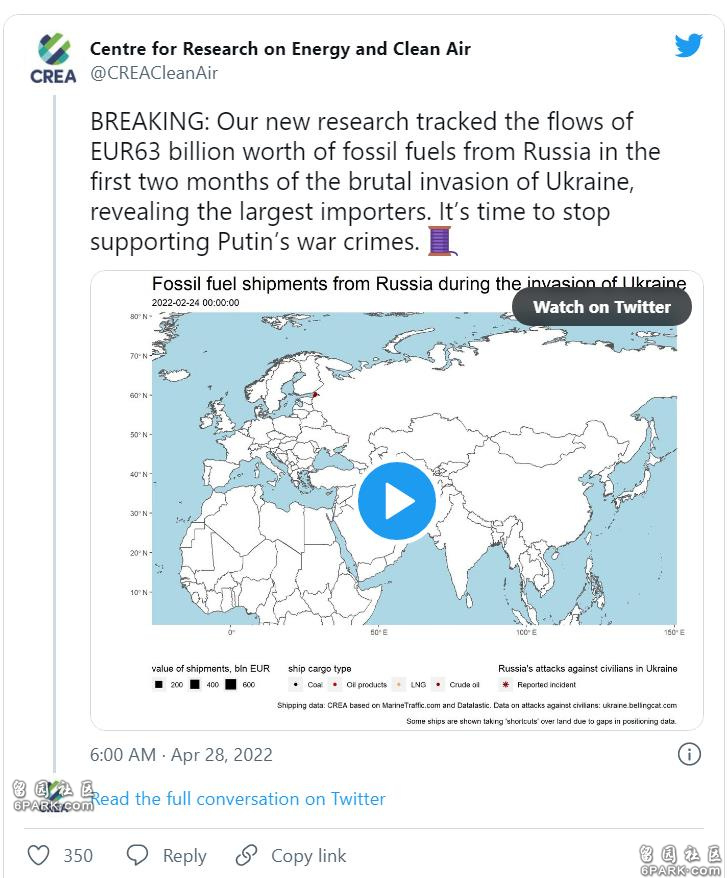Screen dimensions: 727x878
Task: Click the 6PARK.com watermark logo at the bottom right
Action: pos(680,861)
